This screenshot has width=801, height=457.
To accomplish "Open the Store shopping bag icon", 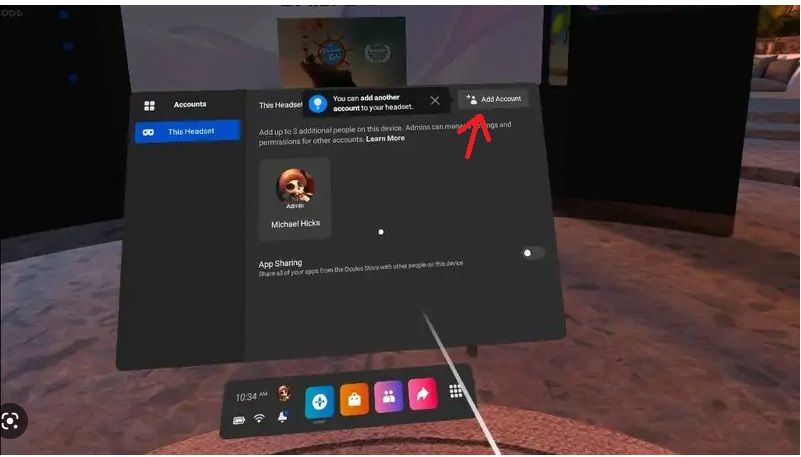I will pos(354,399).
